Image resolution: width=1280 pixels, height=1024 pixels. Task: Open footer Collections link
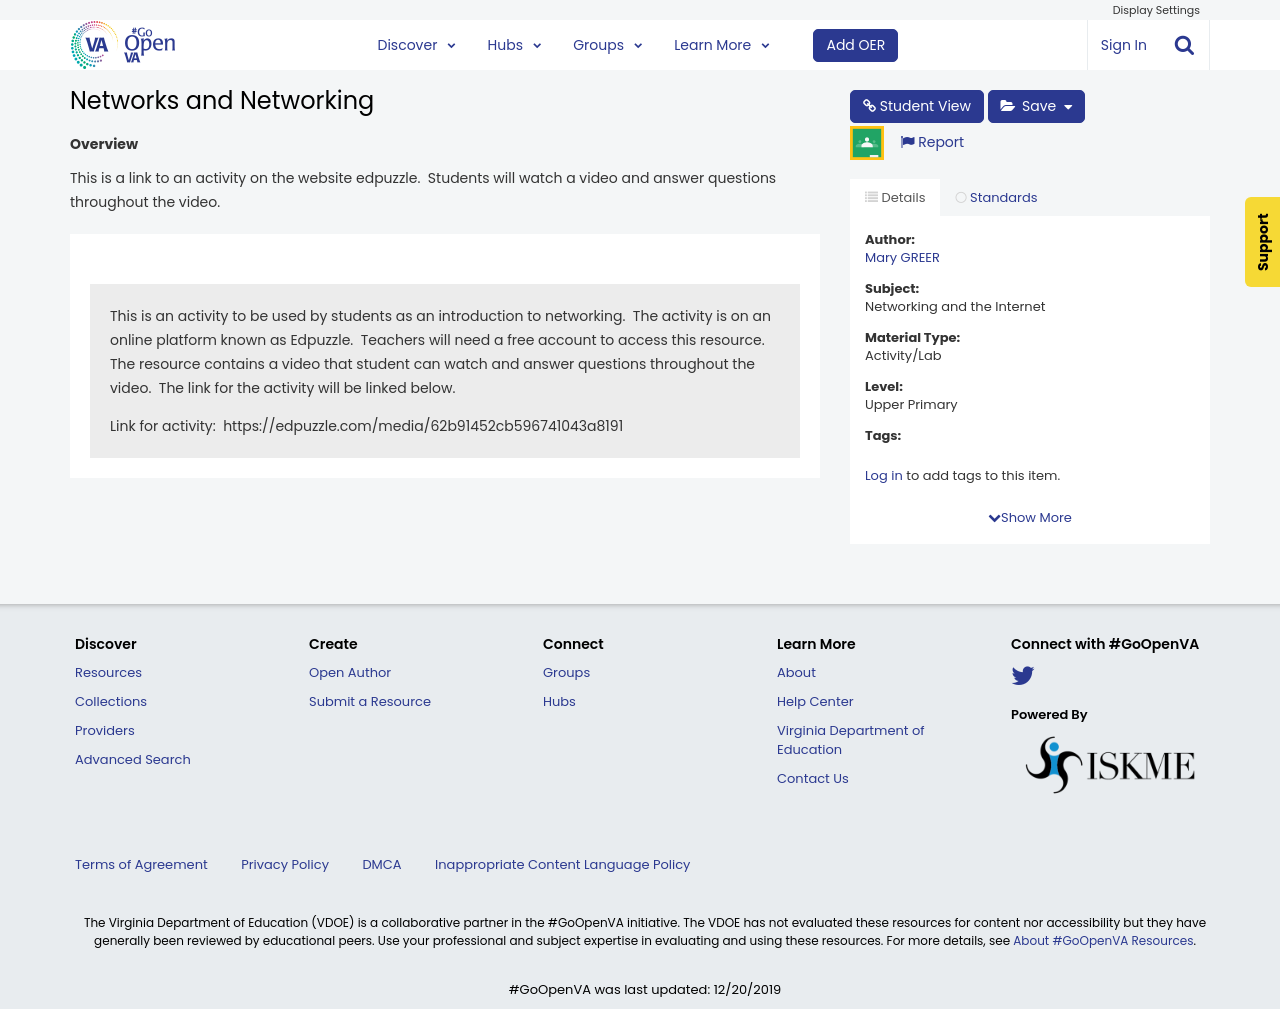point(111,702)
